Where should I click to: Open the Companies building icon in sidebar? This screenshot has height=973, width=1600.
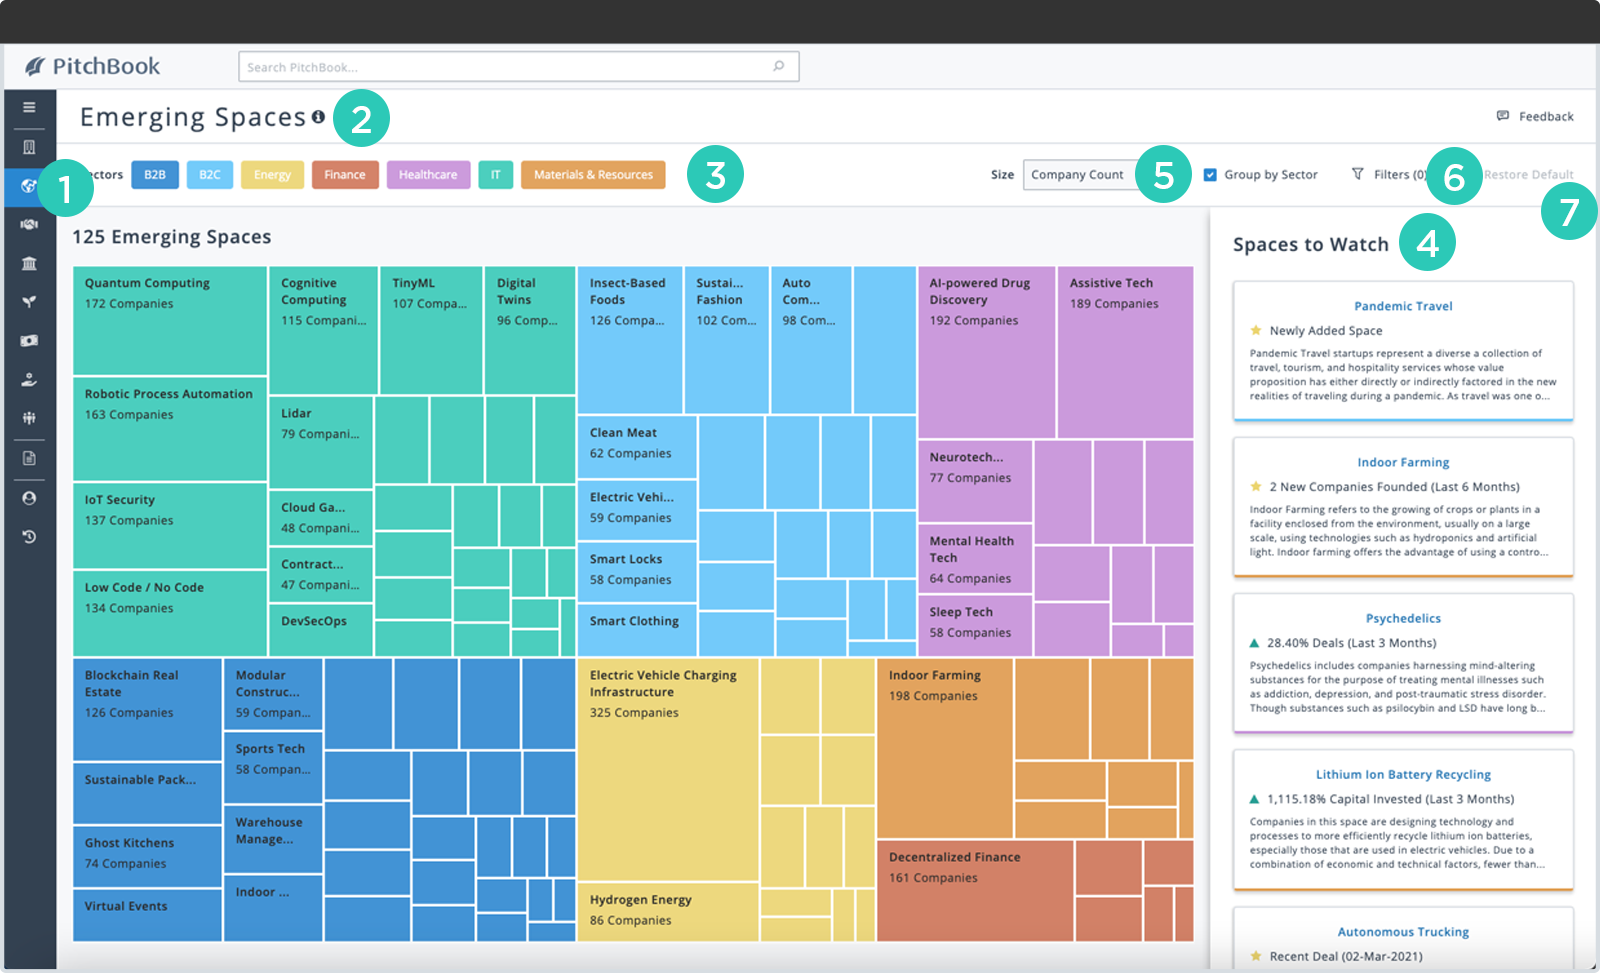click(x=29, y=147)
